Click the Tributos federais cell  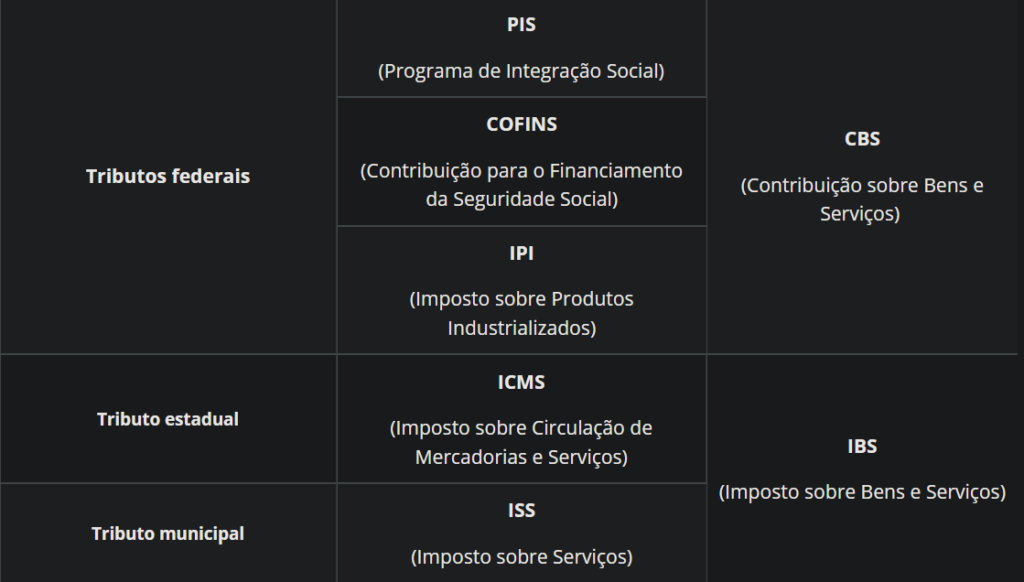point(168,176)
